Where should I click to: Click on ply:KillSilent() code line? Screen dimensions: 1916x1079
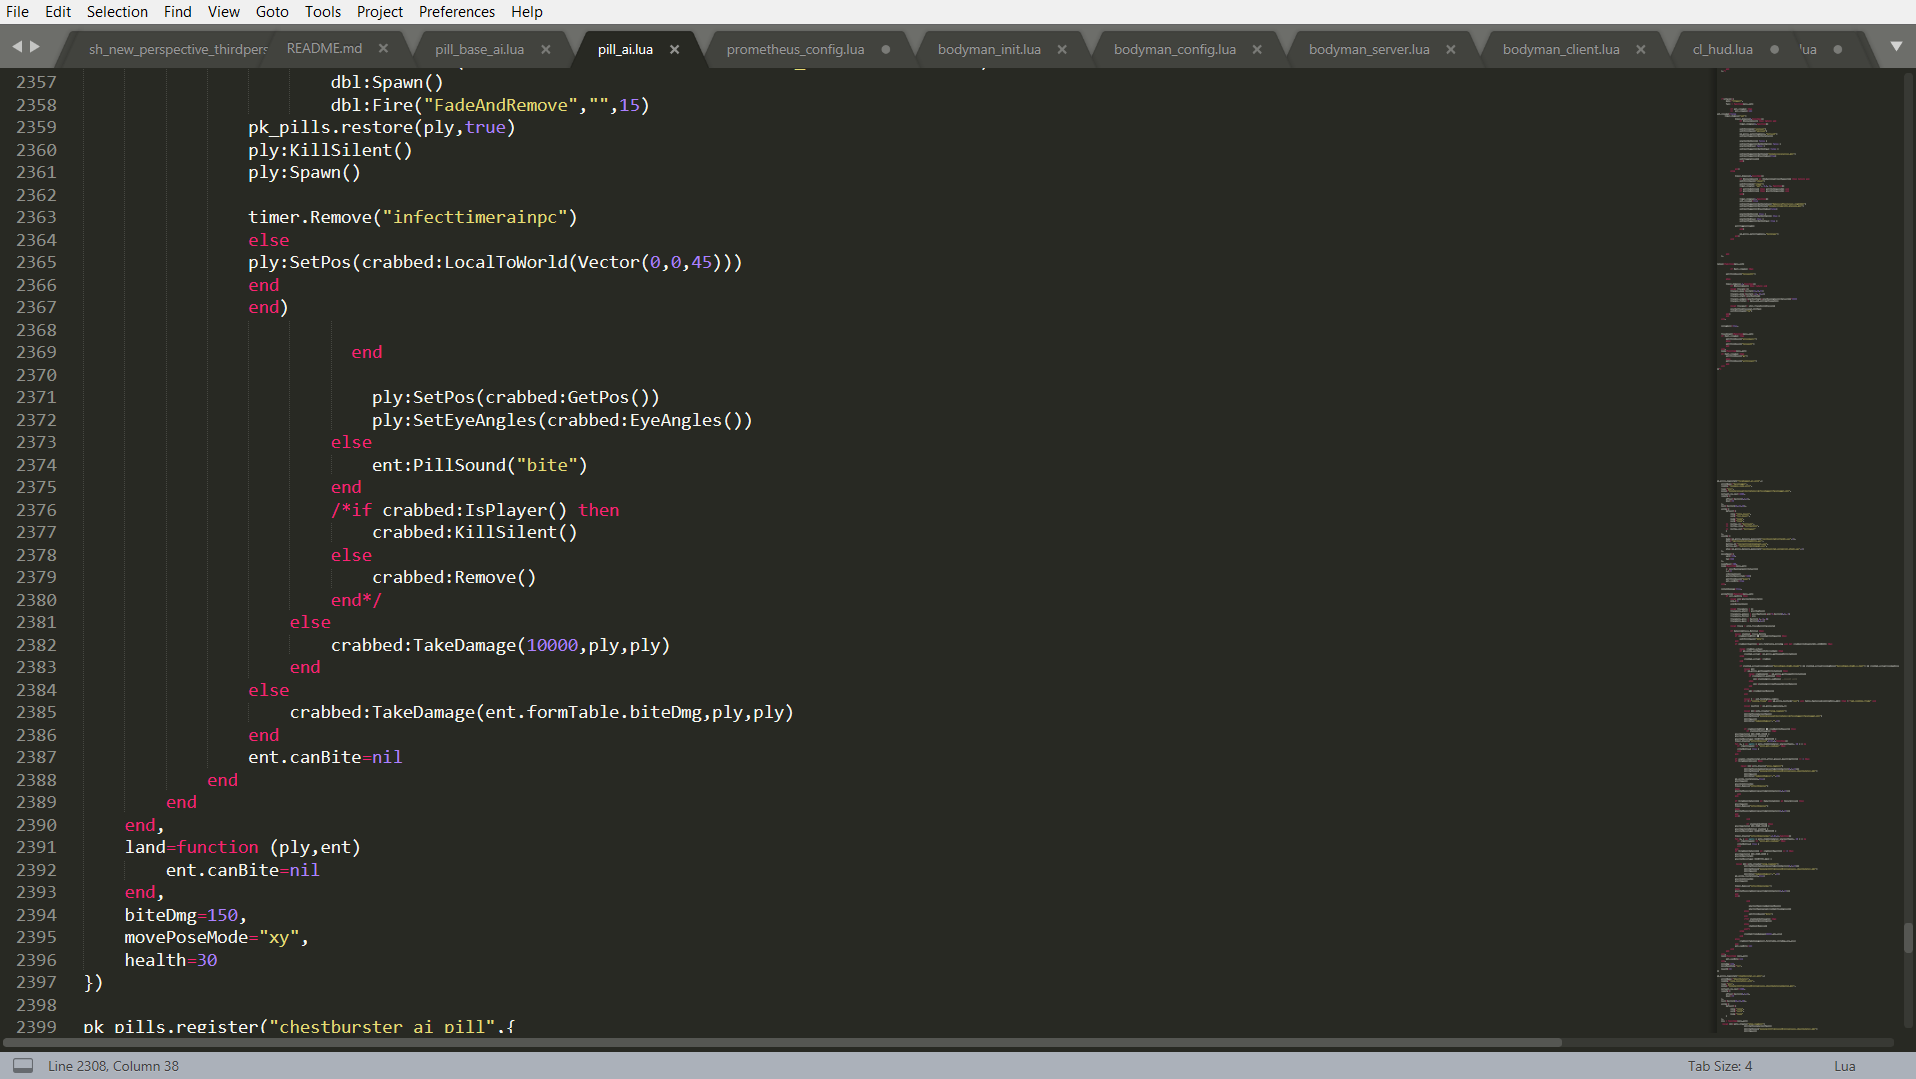[330, 150]
